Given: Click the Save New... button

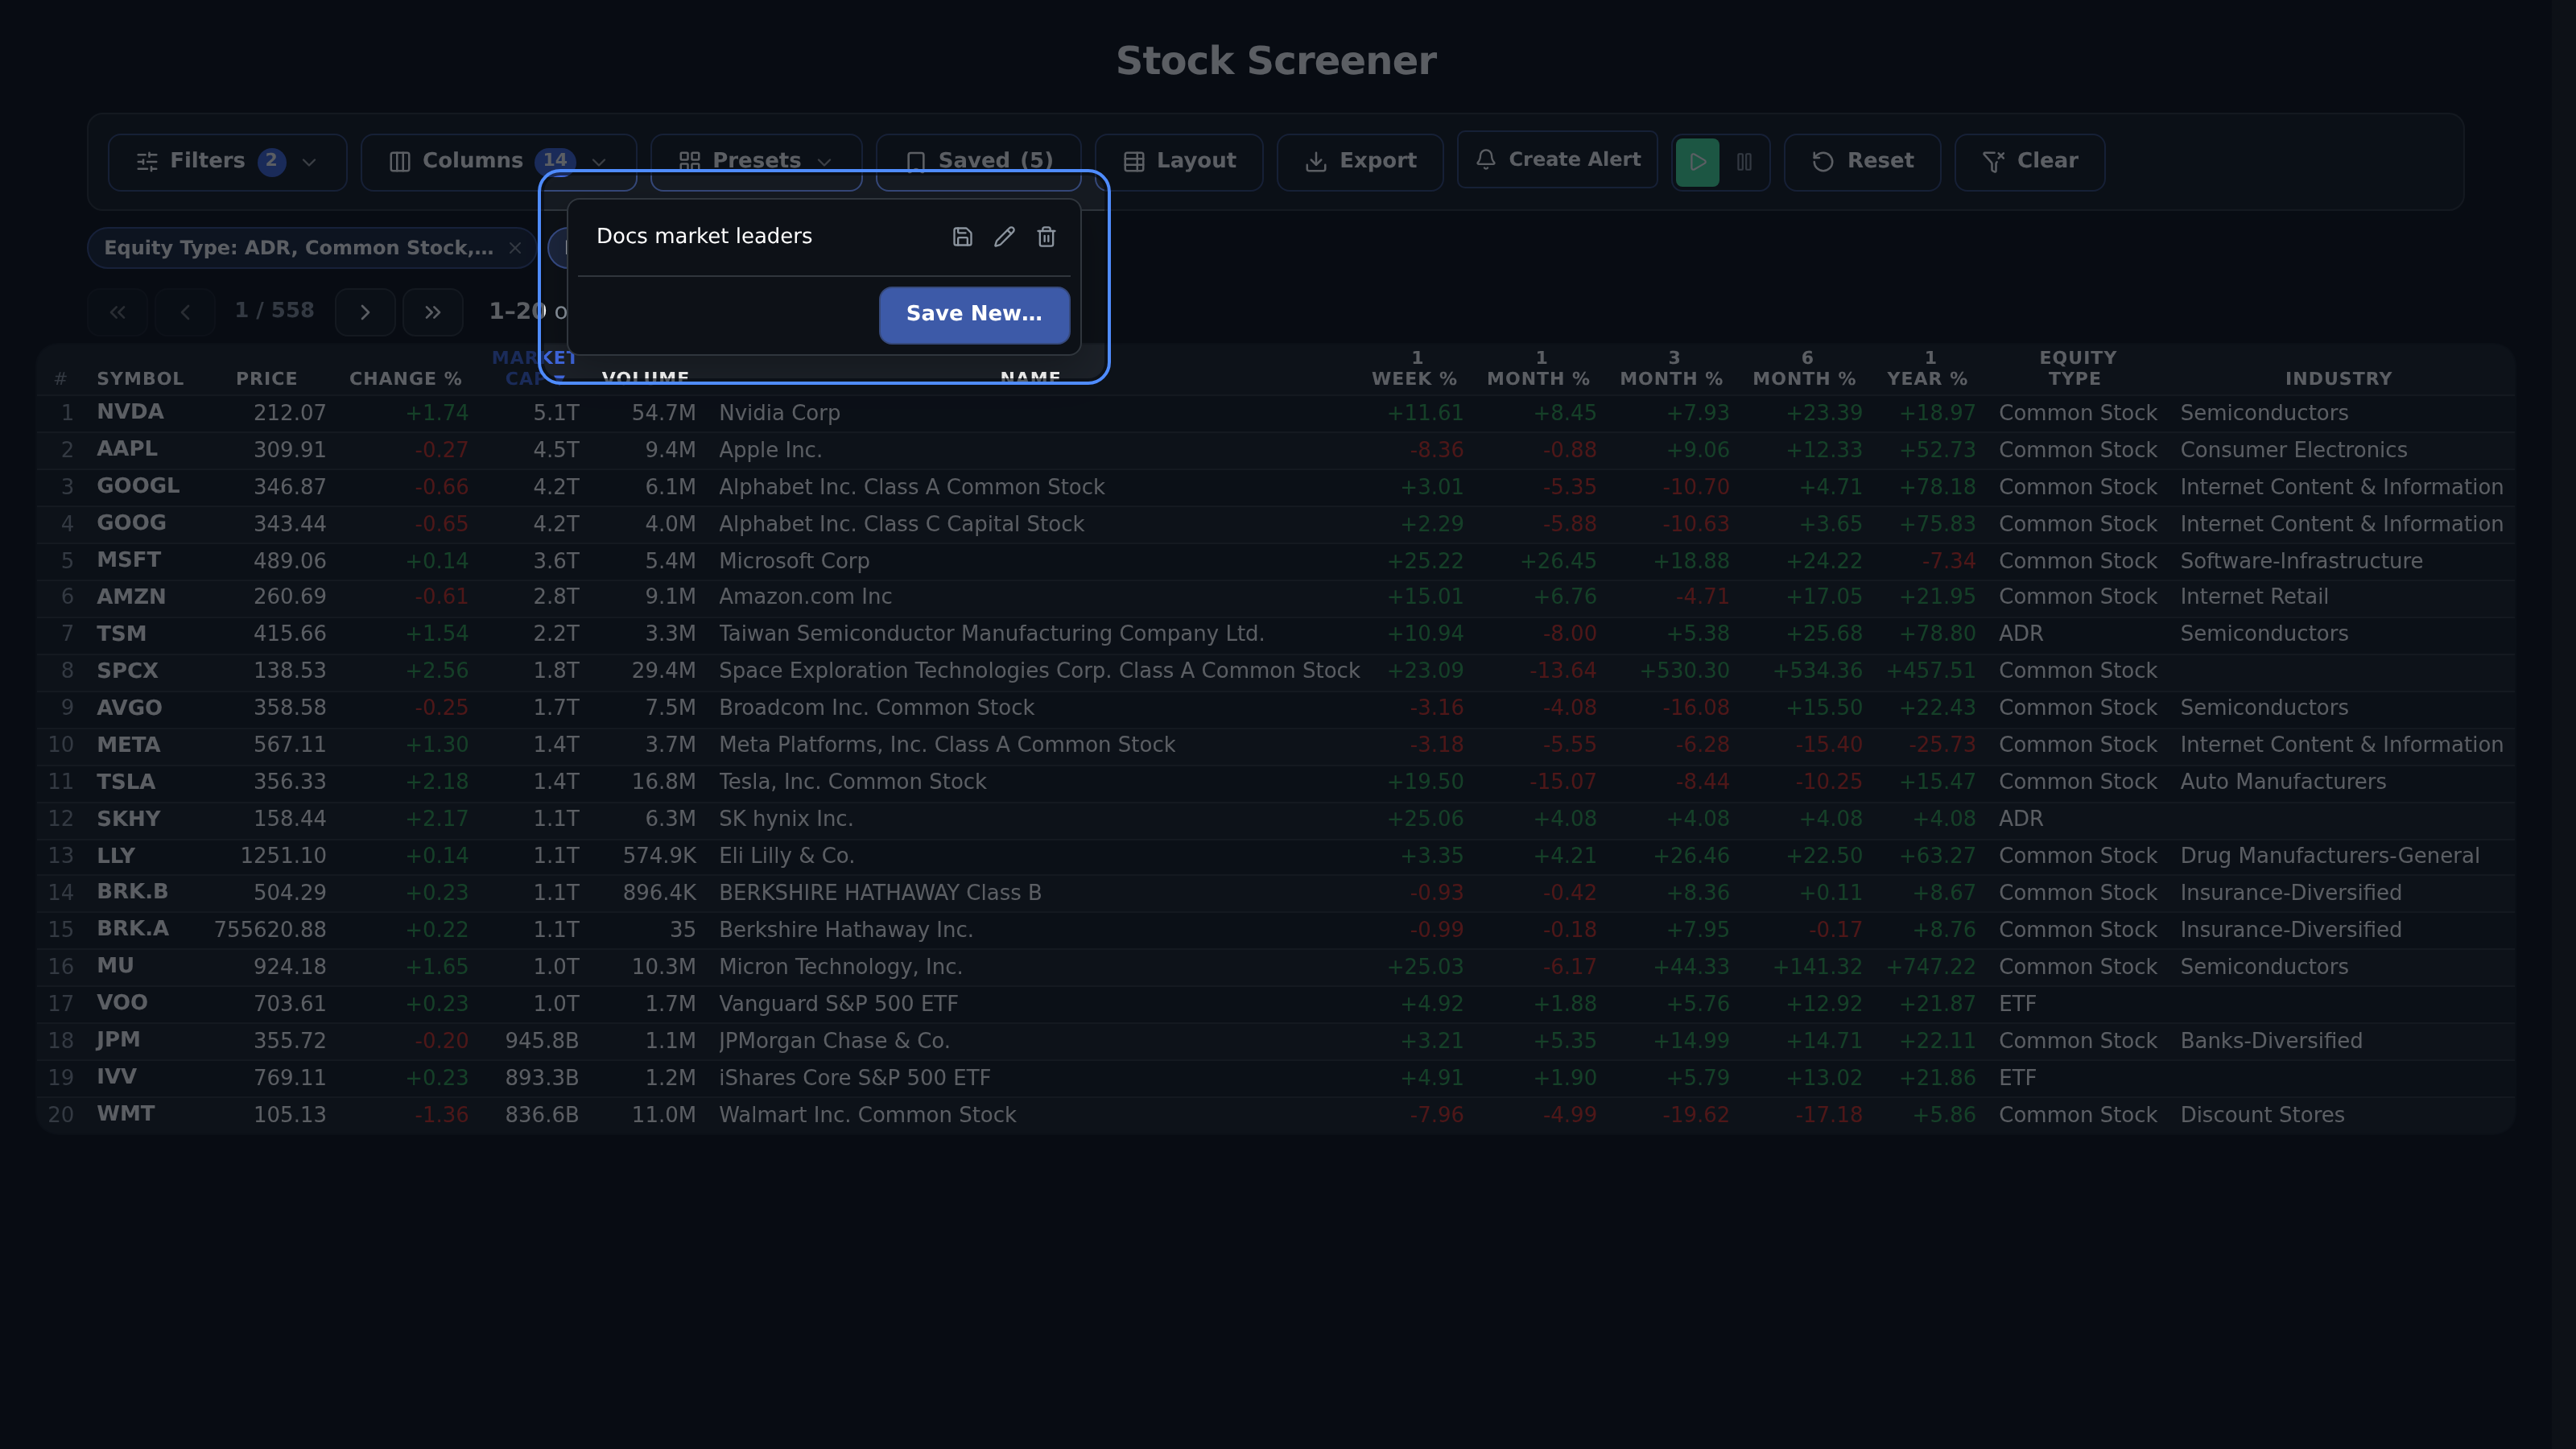Looking at the screenshot, I should (974, 314).
